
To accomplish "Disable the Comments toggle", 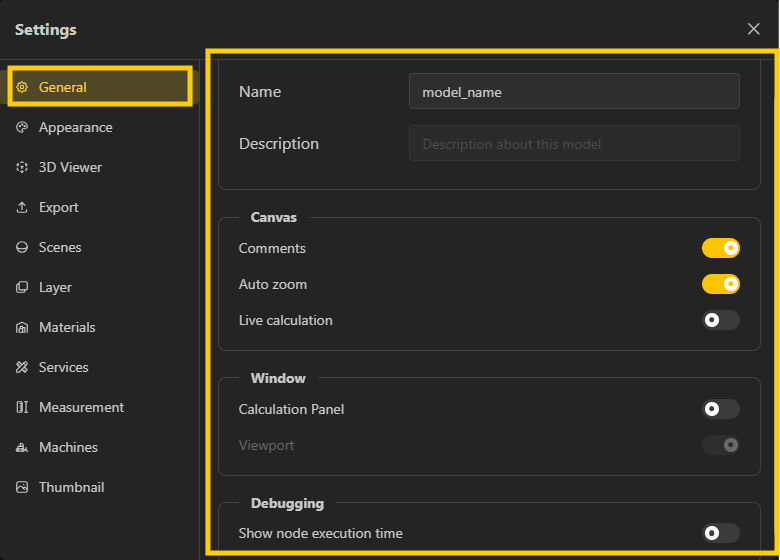I will click(x=720, y=248).
